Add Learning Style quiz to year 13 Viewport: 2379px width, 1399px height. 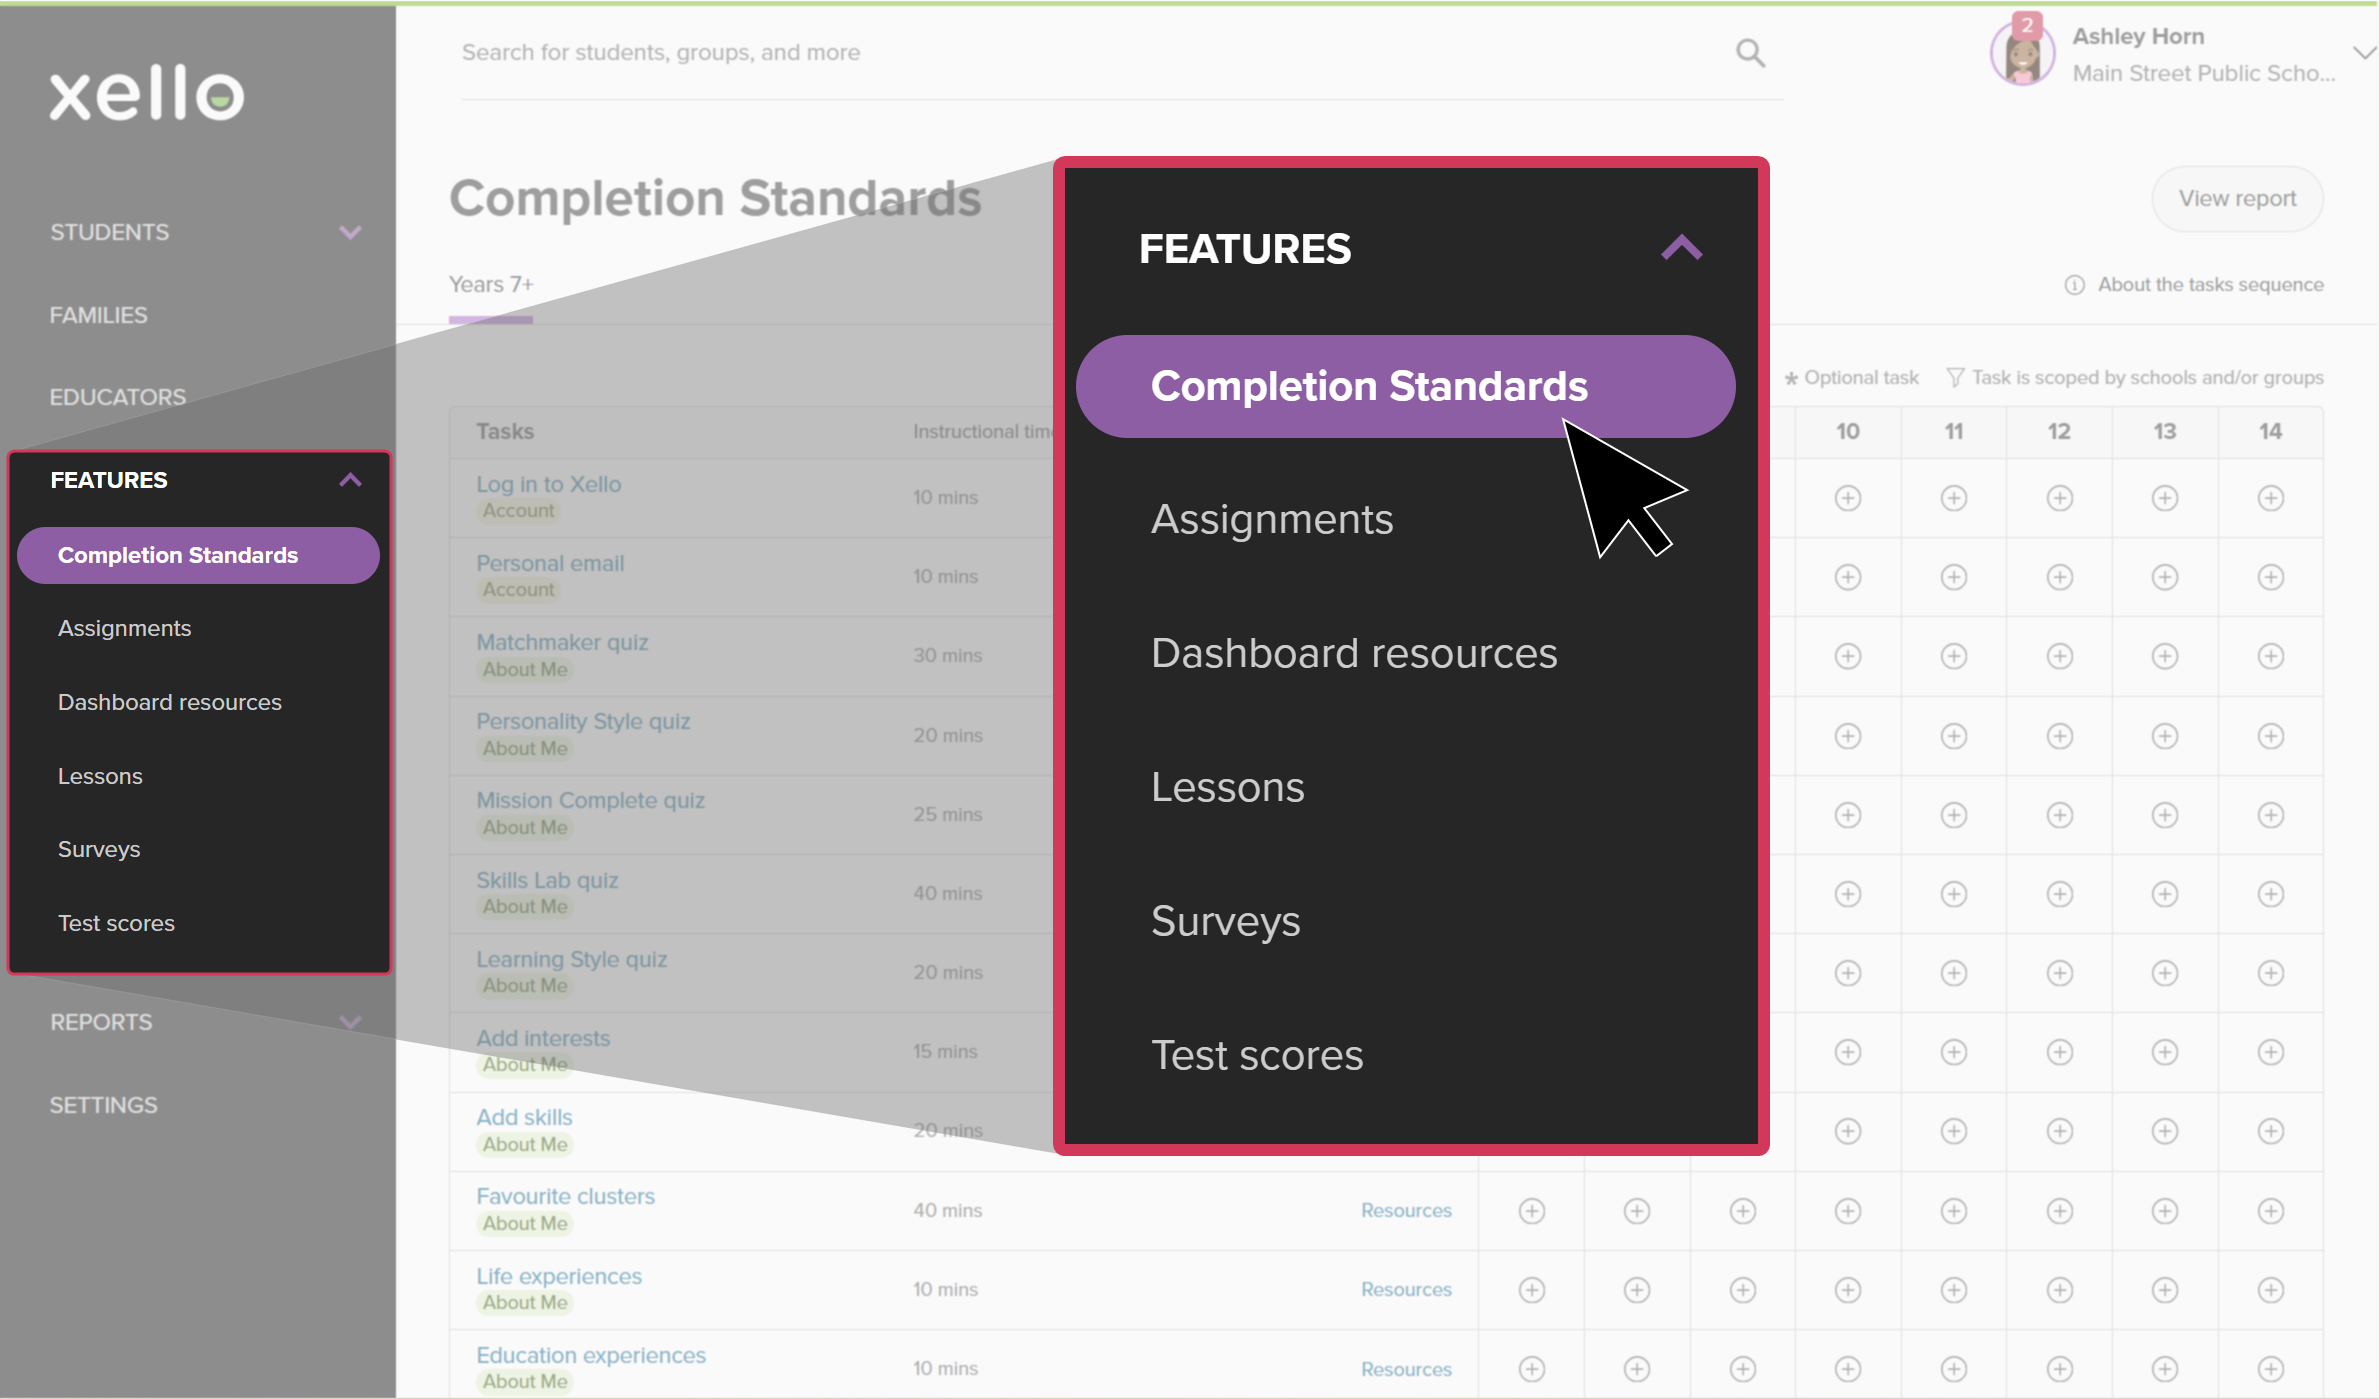point(2165,973)
